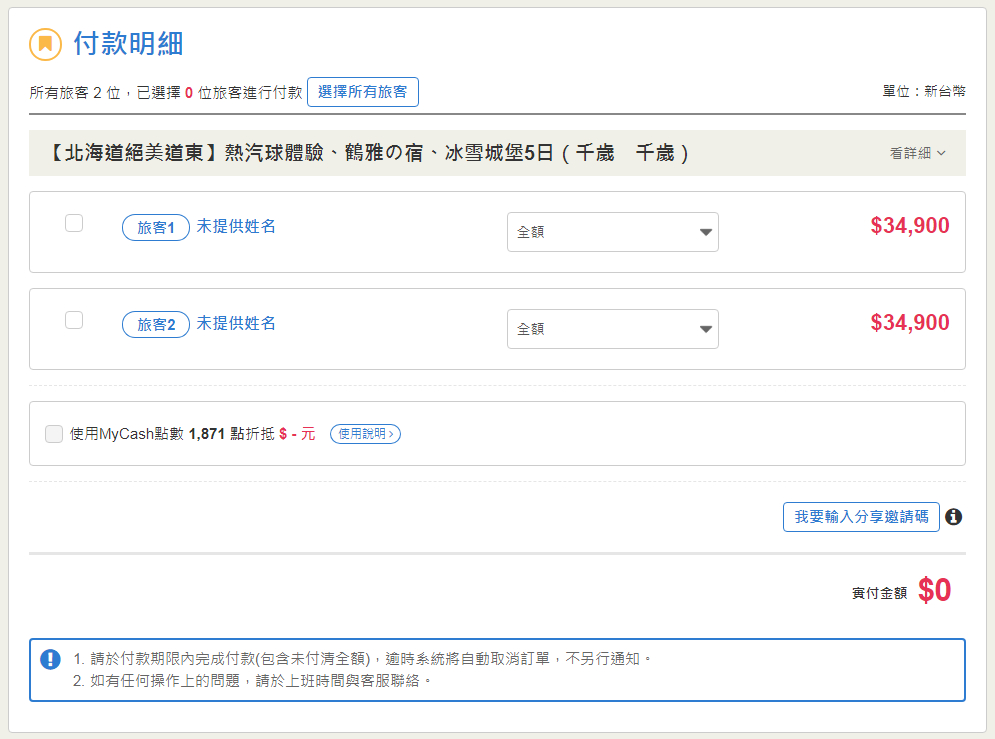Screen dimensions: 995x739
Task: Open 旅客2 payment amount dropdown
Action: click(612, 329)
